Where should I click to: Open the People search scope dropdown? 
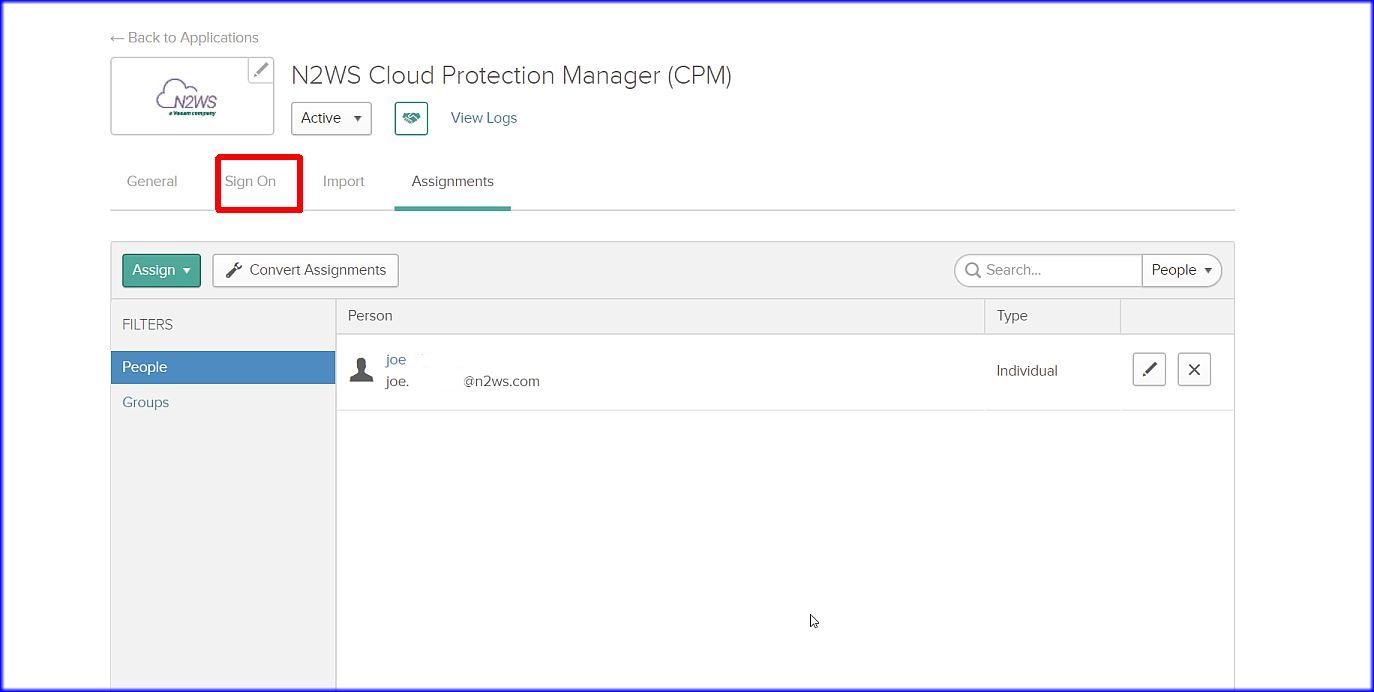tap(1182, 270)
